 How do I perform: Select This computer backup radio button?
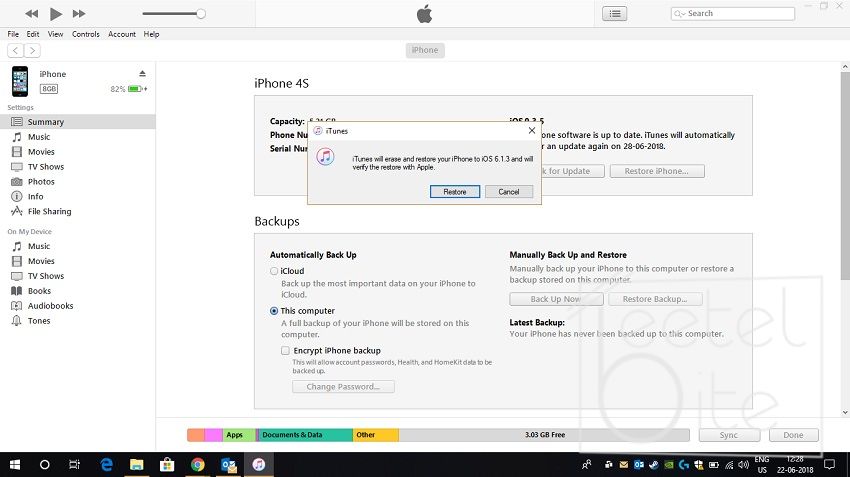274,311
